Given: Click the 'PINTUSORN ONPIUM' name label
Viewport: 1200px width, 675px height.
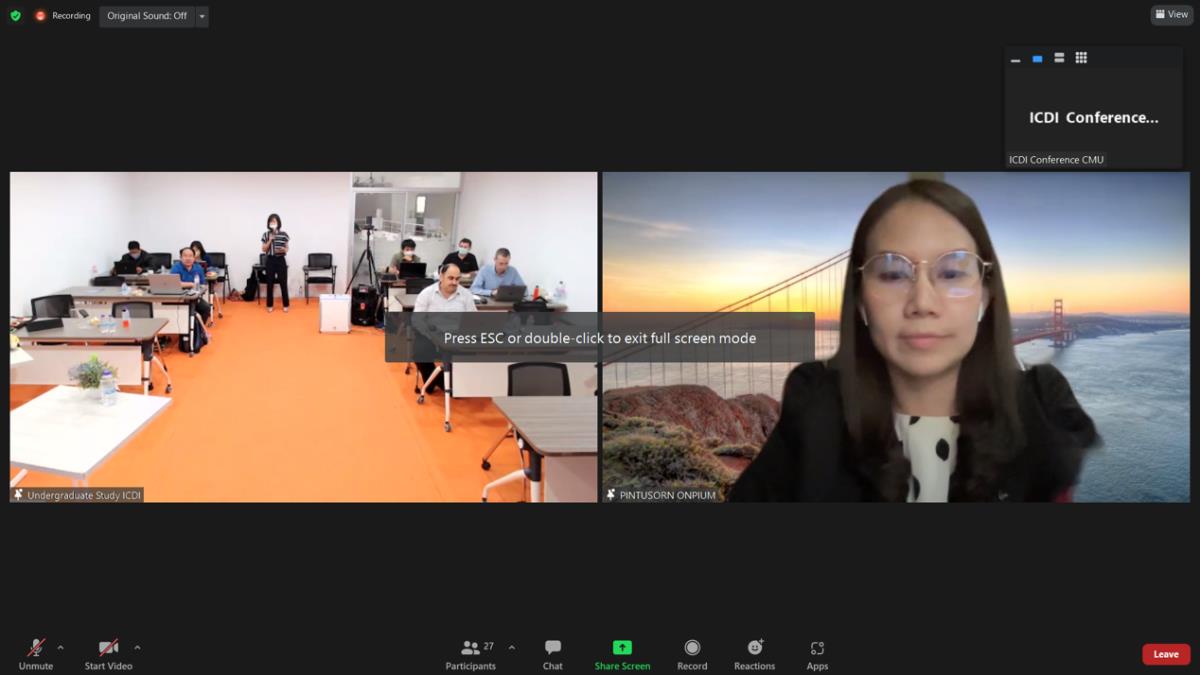Looking at the screenshot, I should coord(668,495).
